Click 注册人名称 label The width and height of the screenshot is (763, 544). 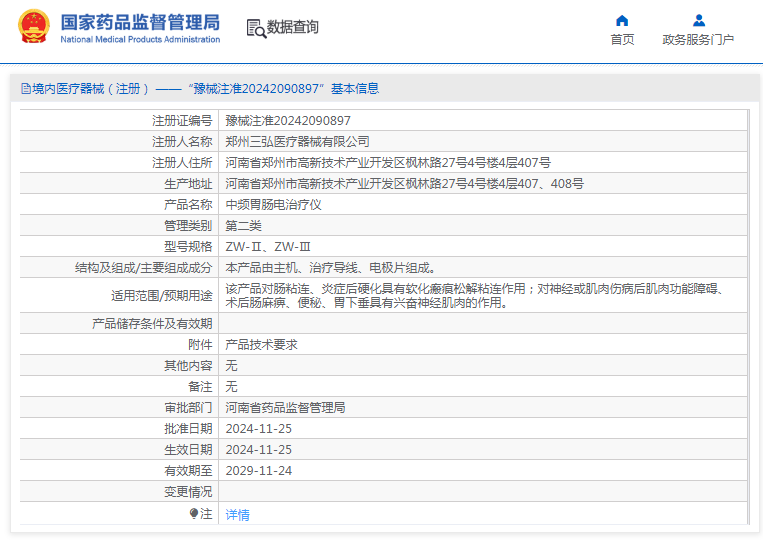(182, 142)
